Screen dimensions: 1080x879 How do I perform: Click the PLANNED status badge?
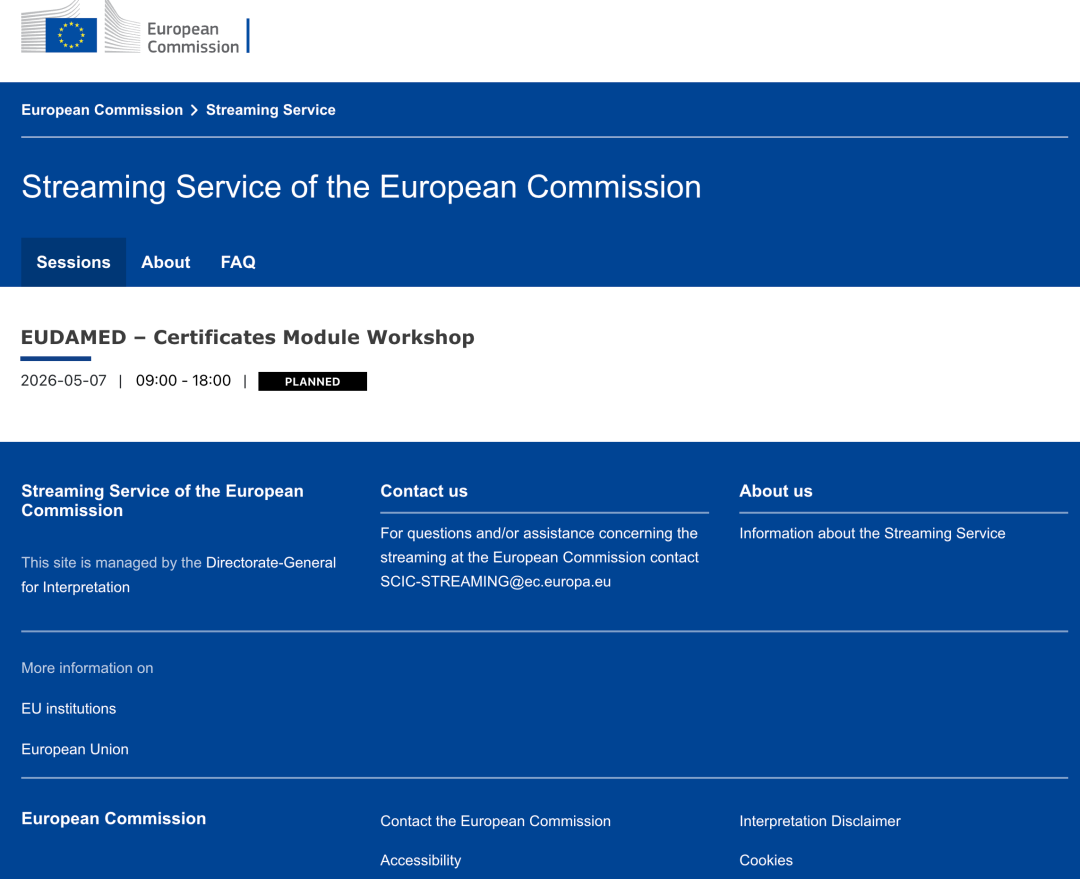312,381
